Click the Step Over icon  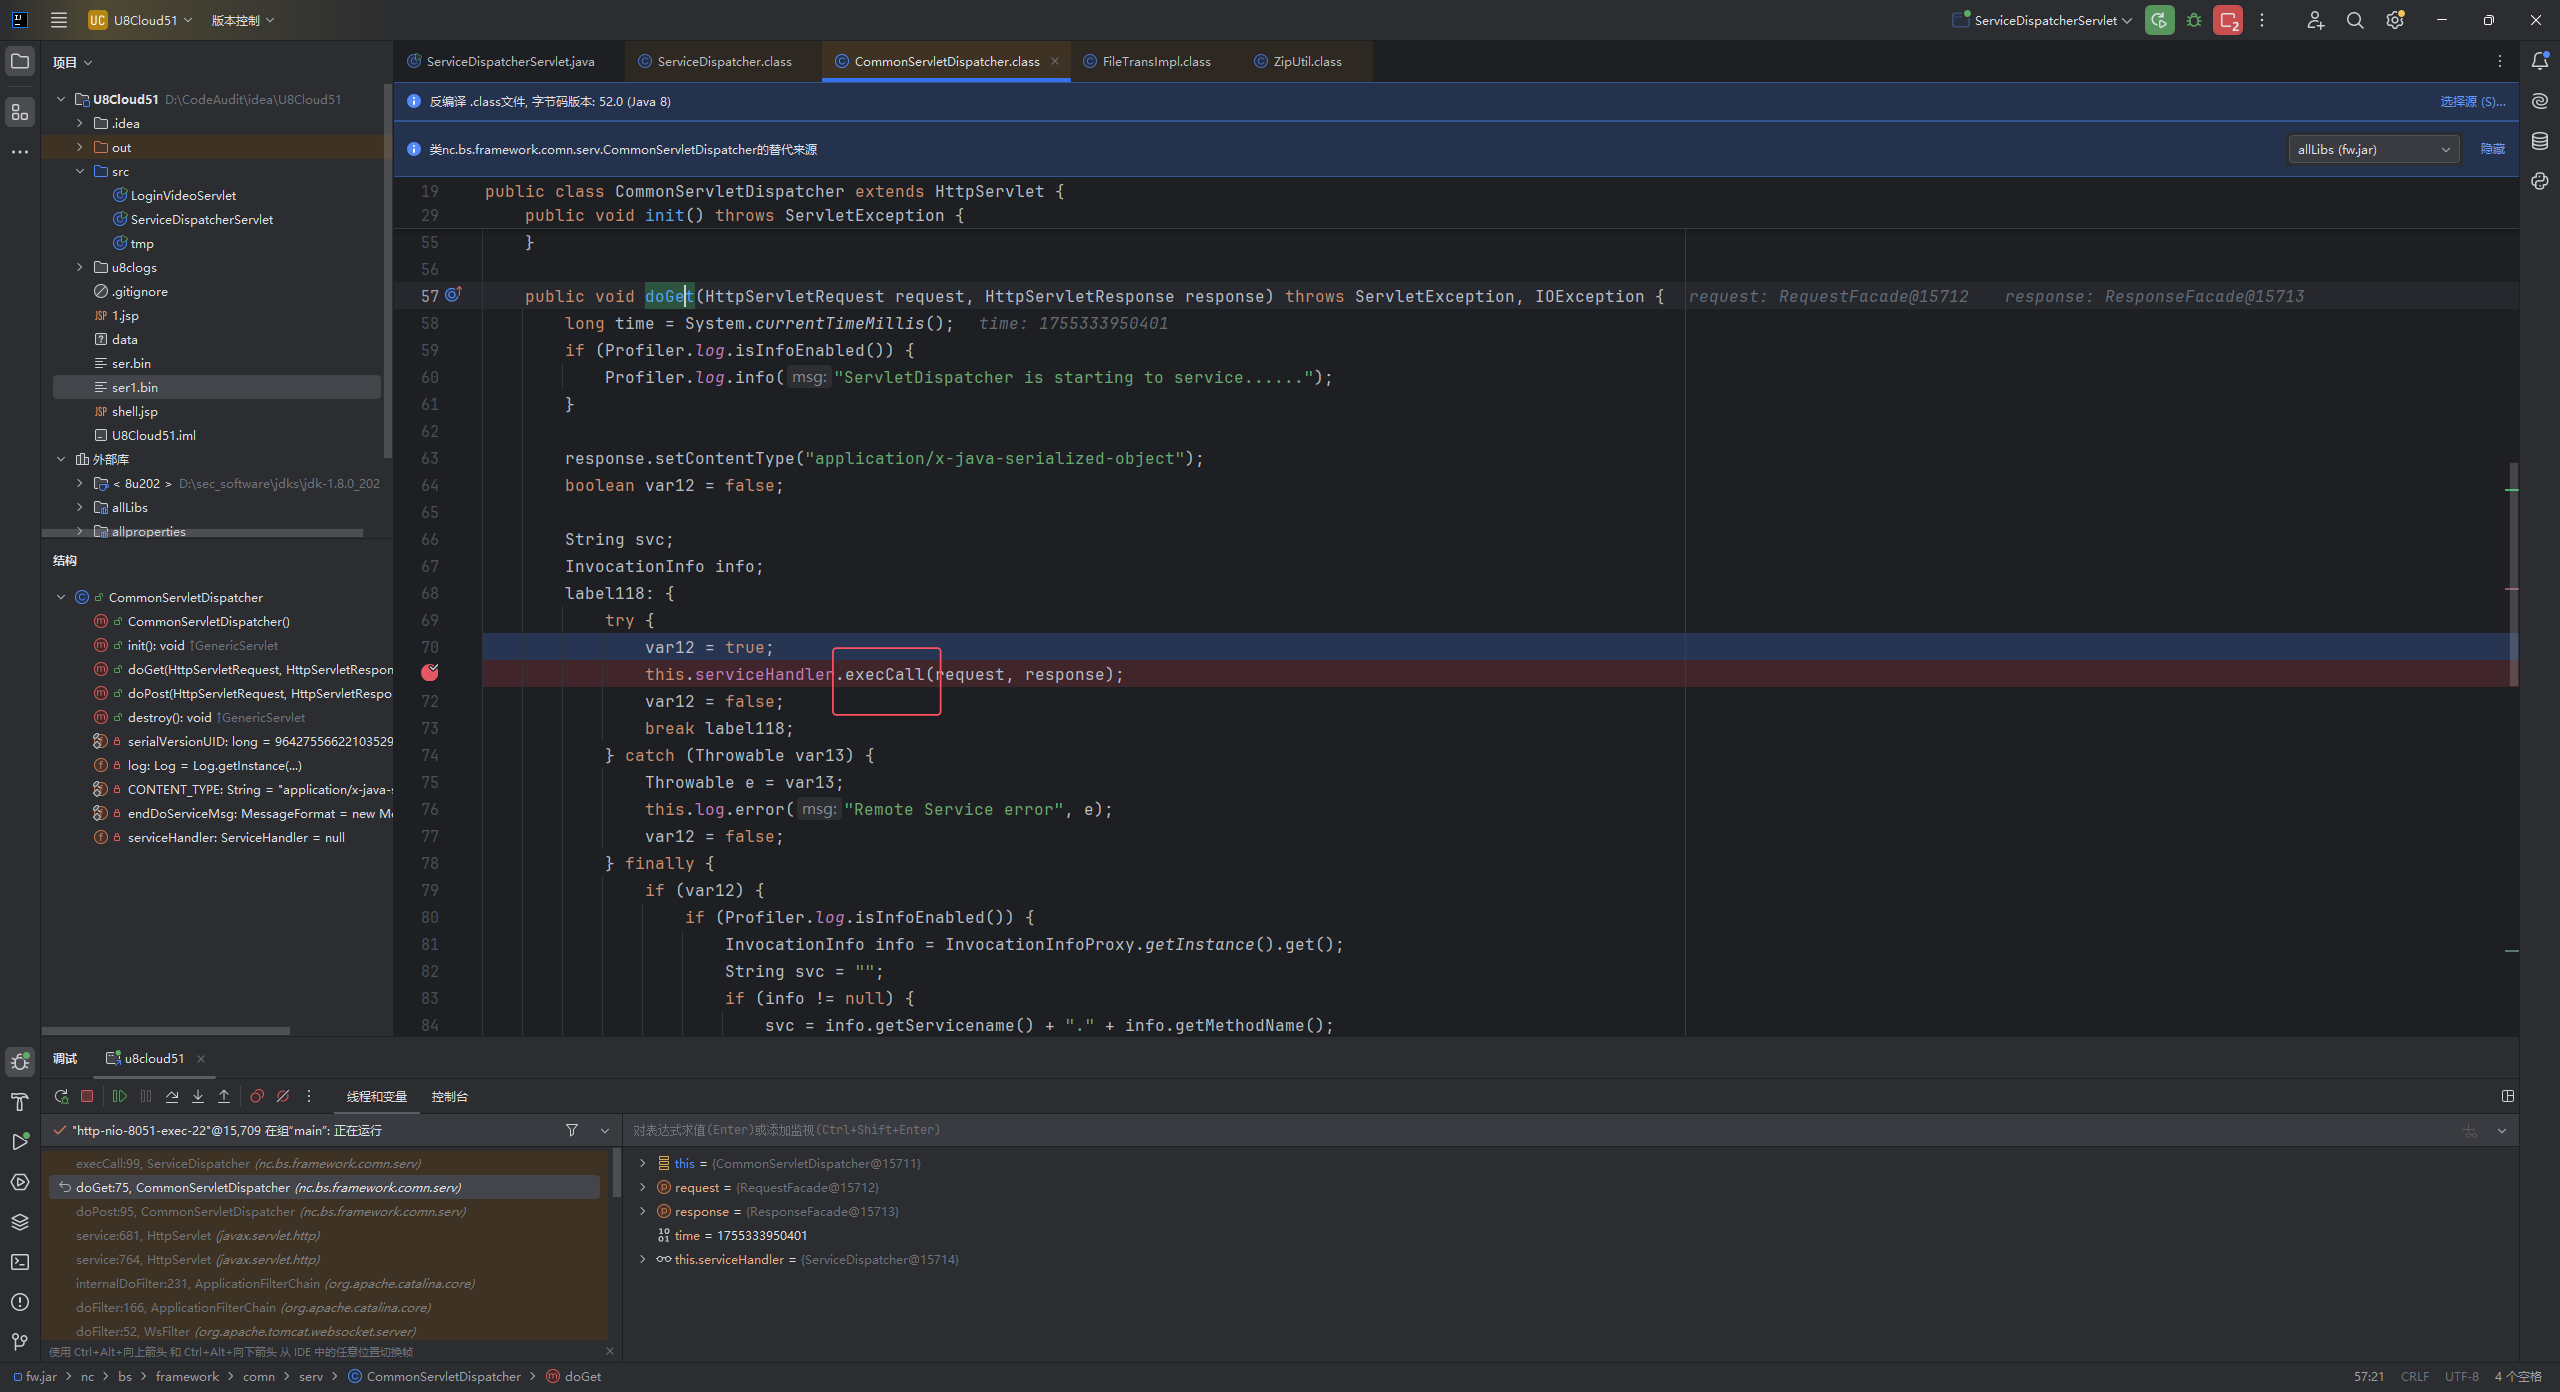172,1096
